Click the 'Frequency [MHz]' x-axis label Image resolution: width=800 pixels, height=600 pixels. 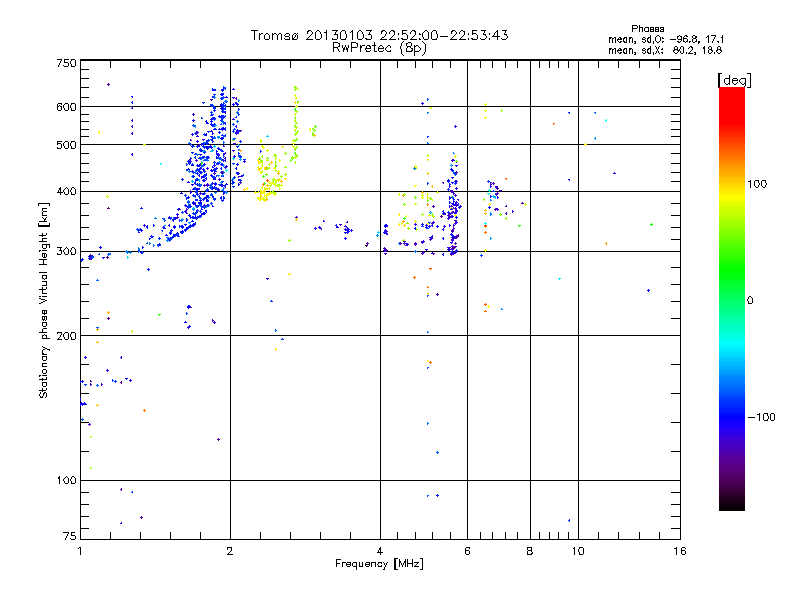(379, 564)
